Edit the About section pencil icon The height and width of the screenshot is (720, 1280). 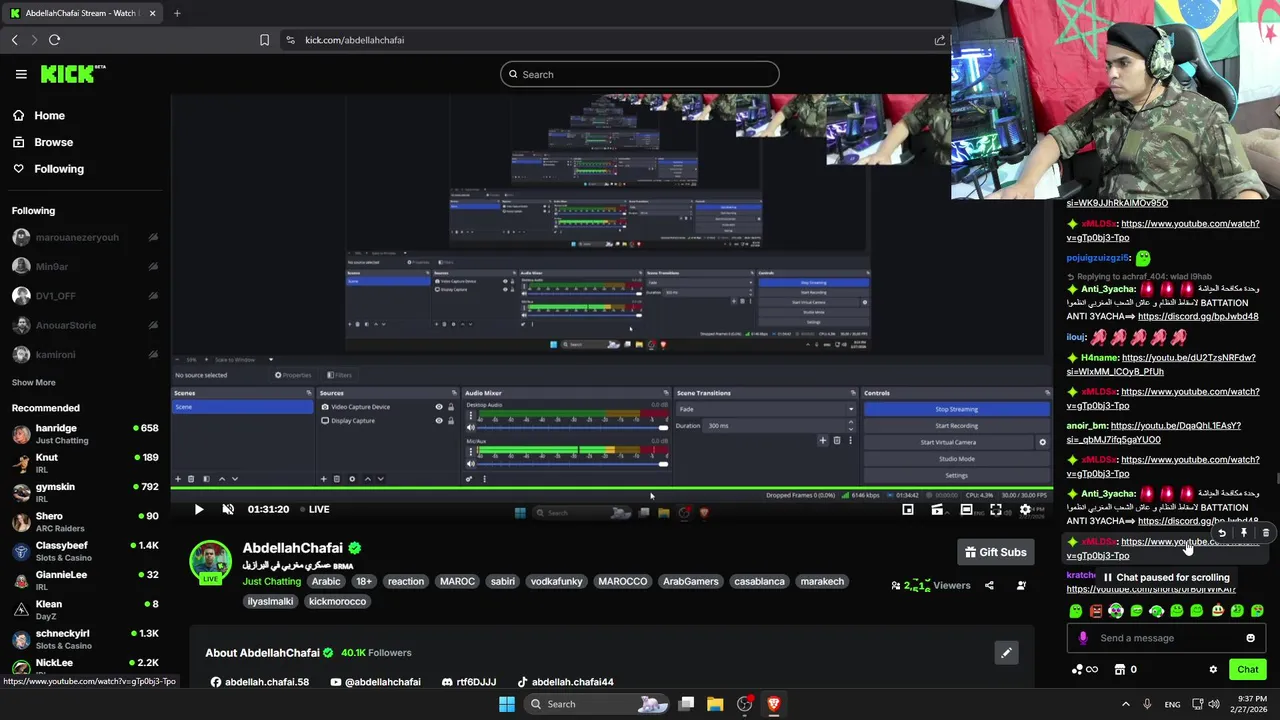pyautogui.click(x=1006, y=653)
